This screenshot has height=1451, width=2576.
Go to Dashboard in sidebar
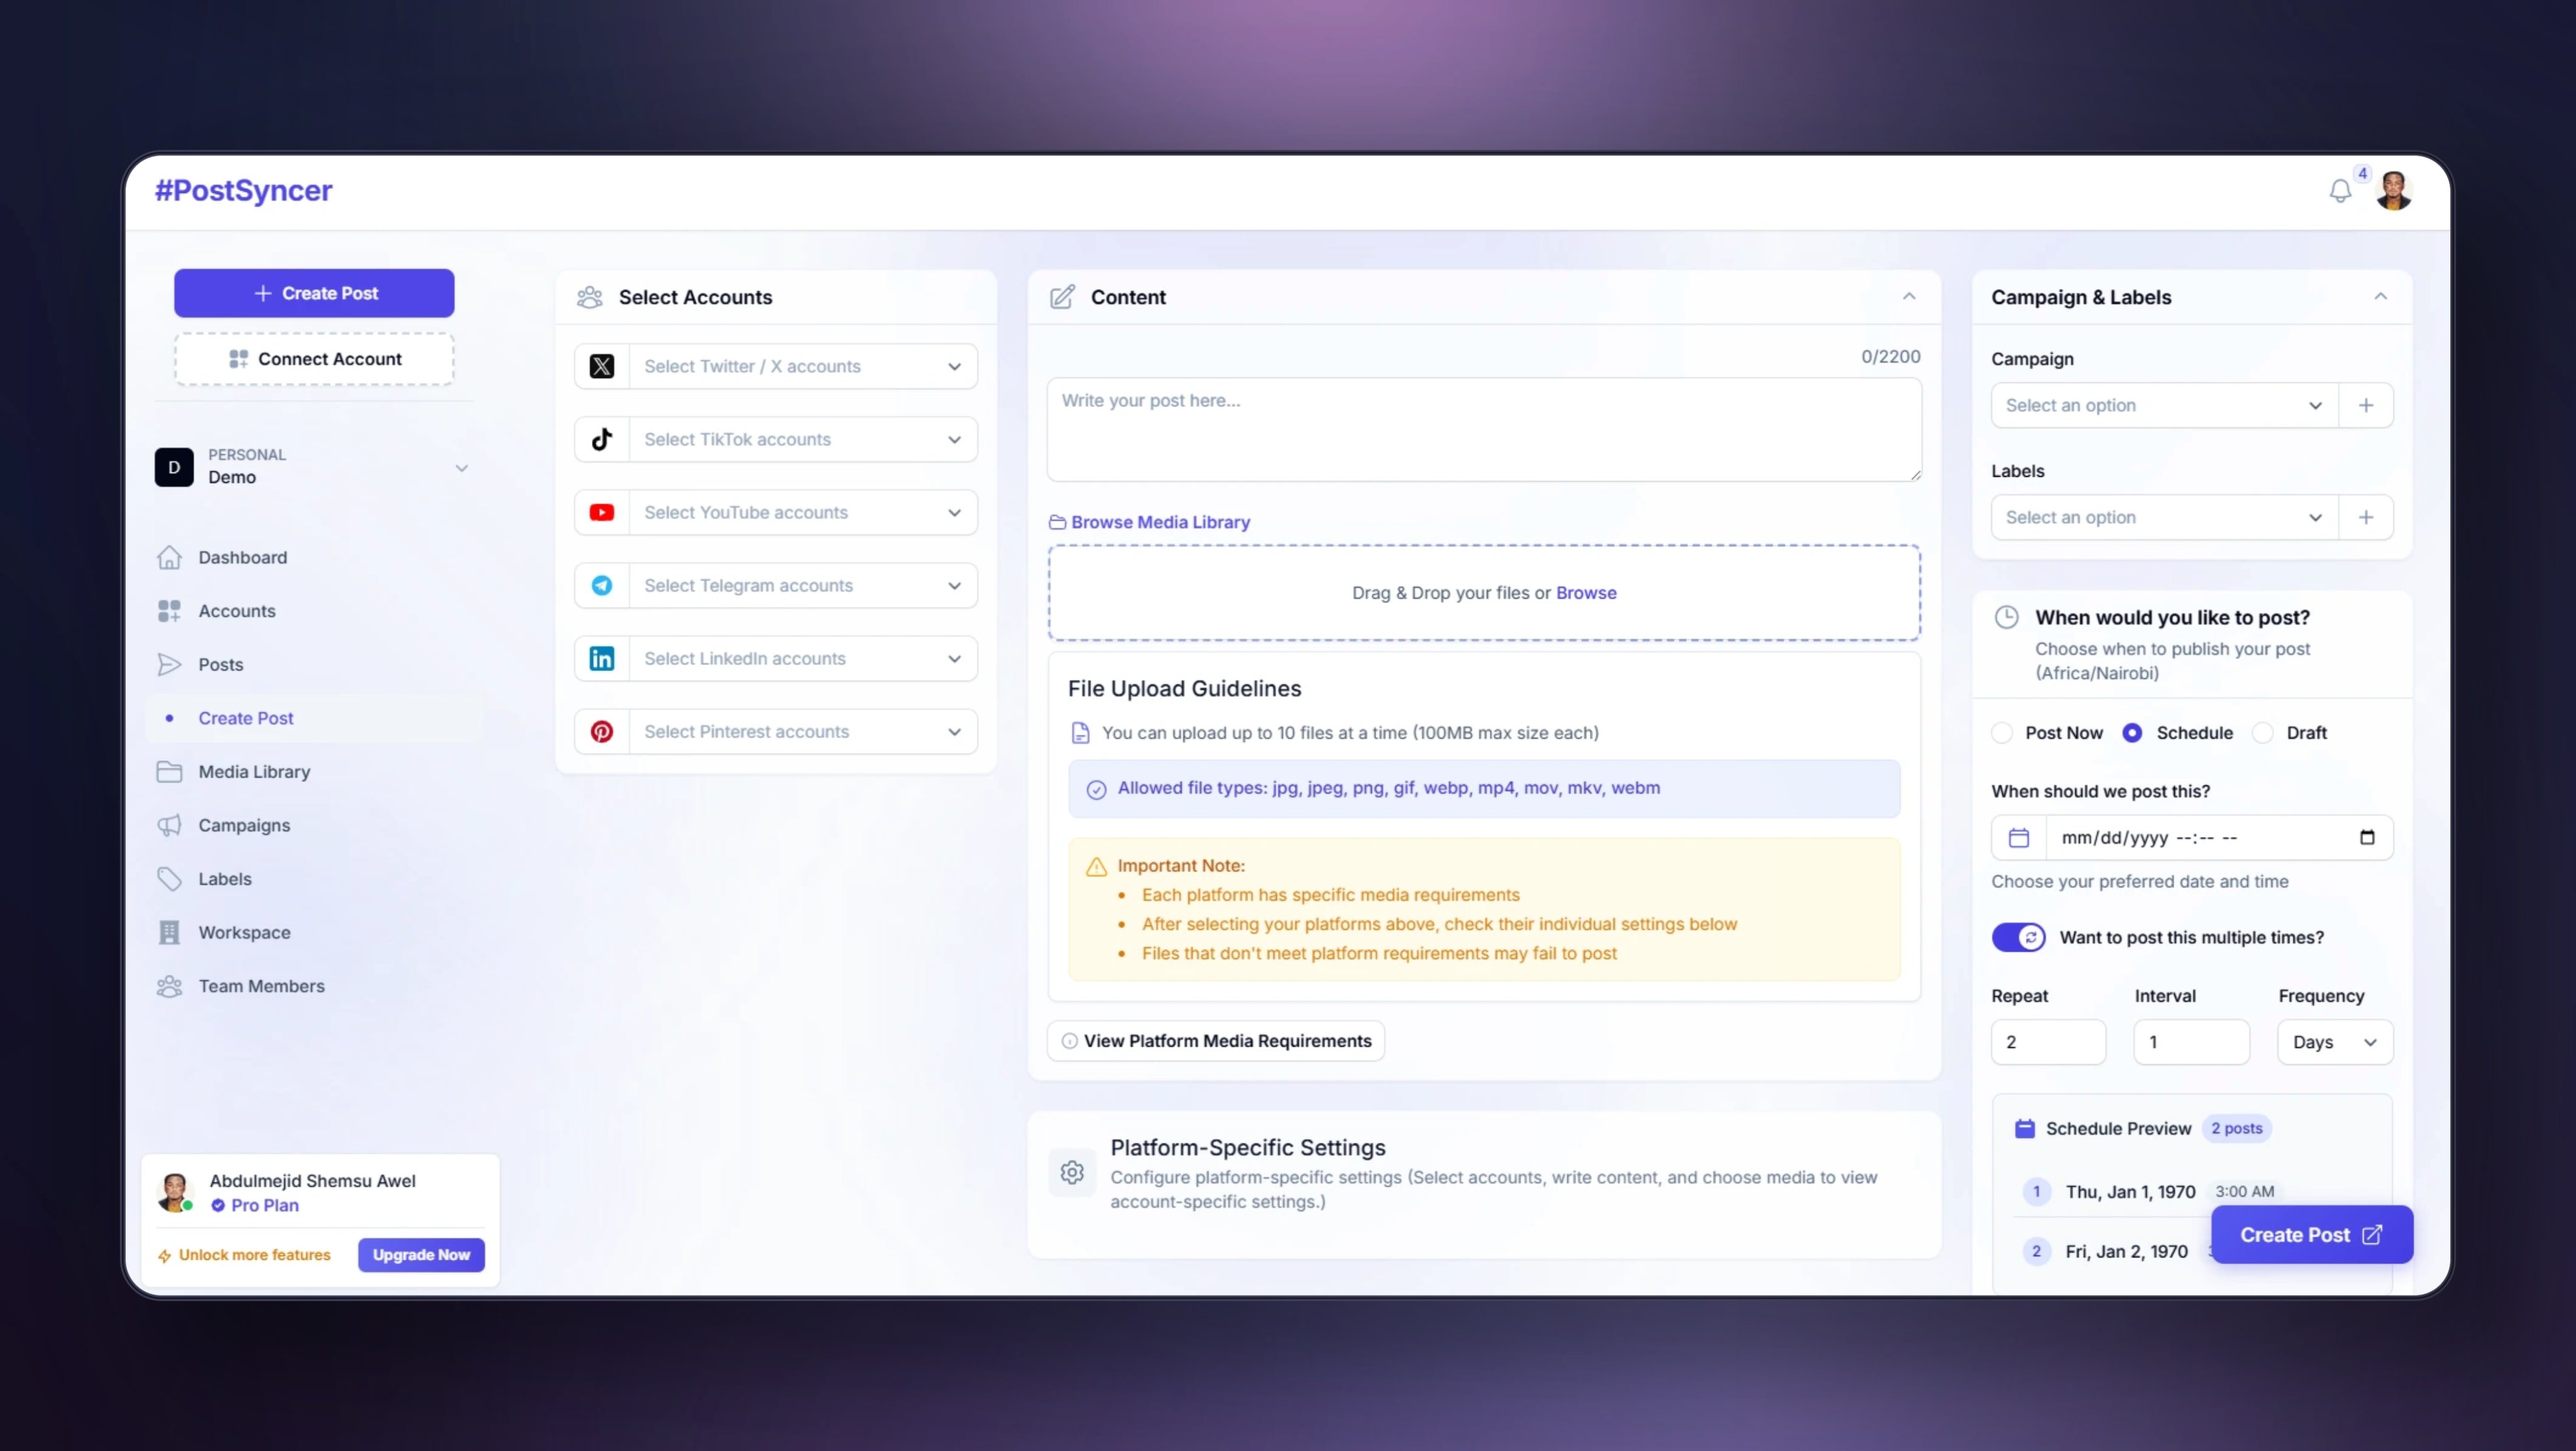point(315,557)
